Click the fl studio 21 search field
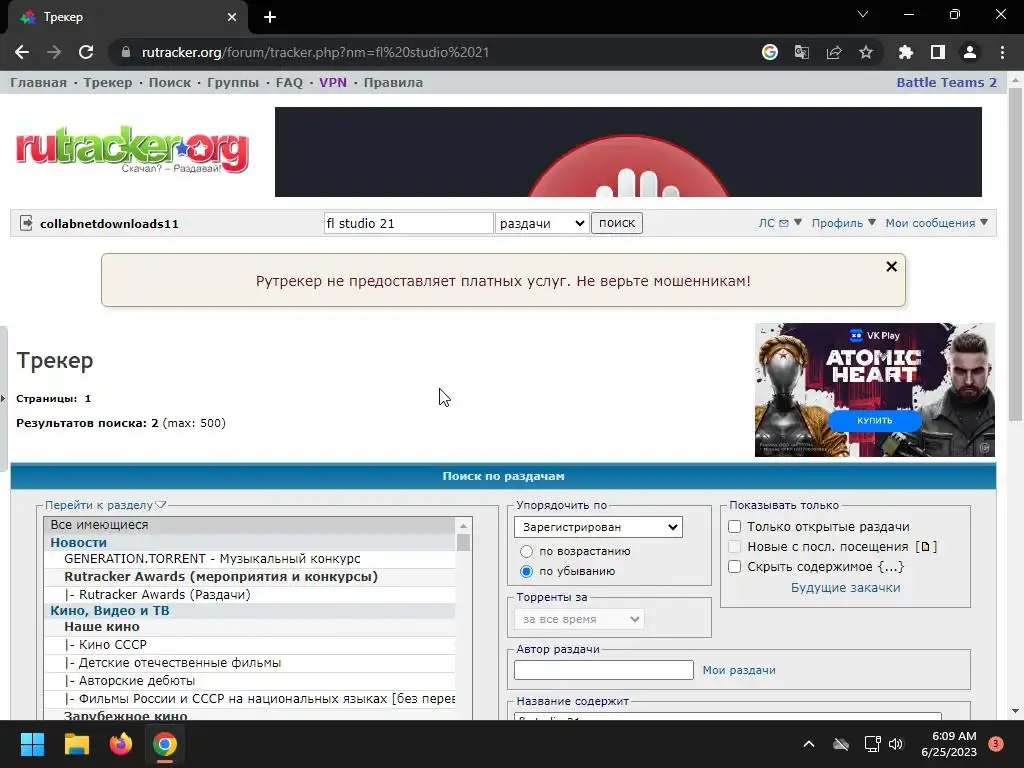Viewport: 1024px width, 768px height. coord(408,223)
